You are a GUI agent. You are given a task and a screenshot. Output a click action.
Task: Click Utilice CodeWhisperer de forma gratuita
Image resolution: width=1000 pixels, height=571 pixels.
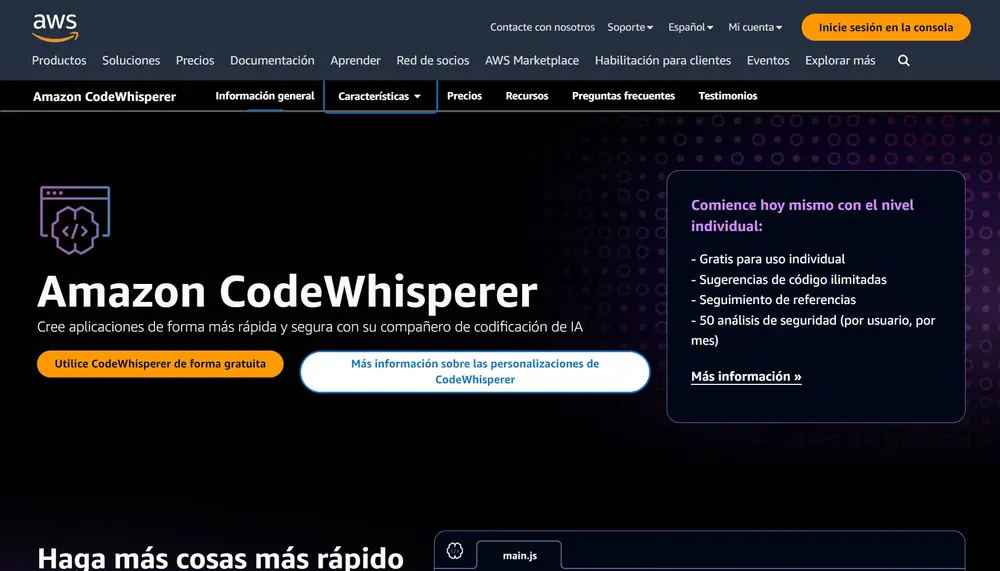click(160, 364)
